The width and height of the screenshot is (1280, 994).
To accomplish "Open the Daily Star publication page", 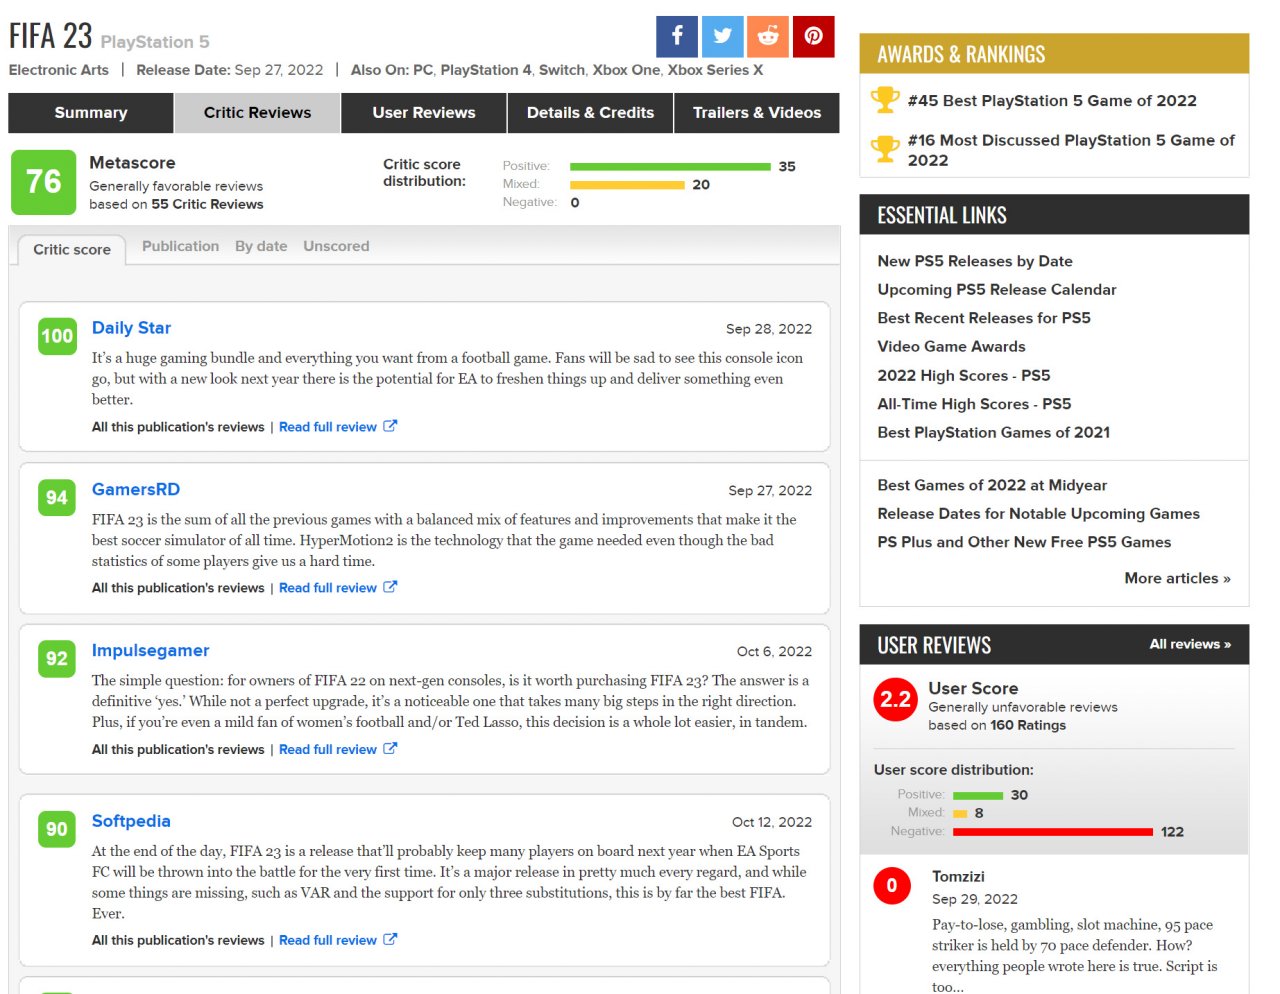I will (131, 328).
